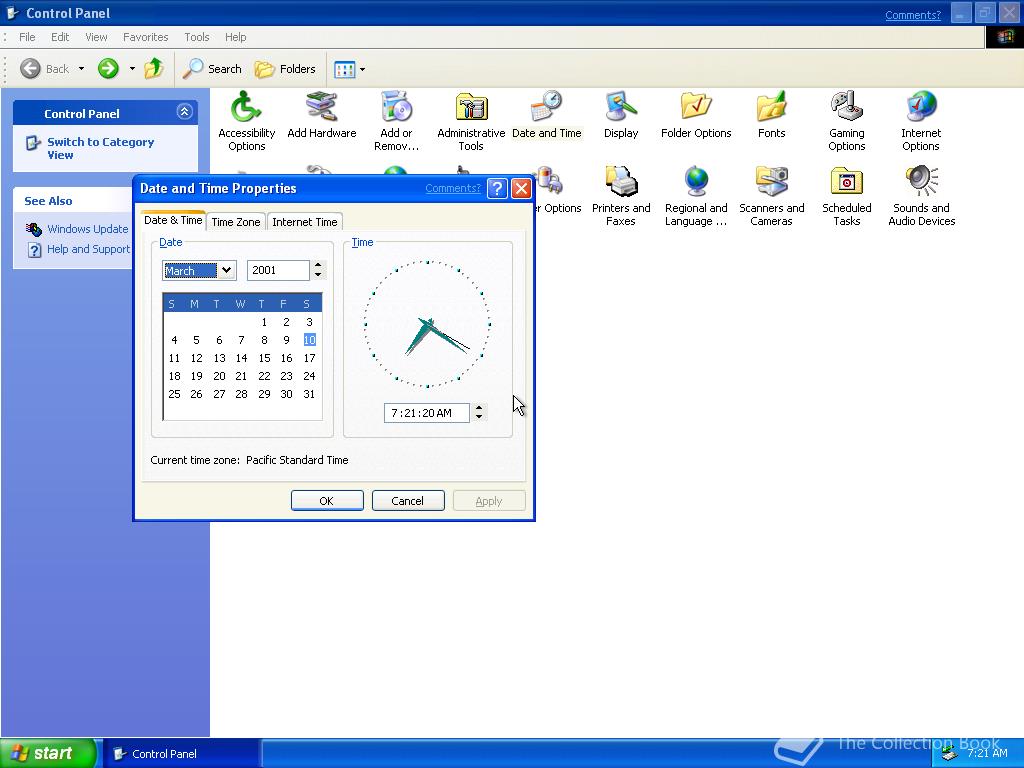
Task: Click the Views toolbar icon
Action: tap(344, 69)
